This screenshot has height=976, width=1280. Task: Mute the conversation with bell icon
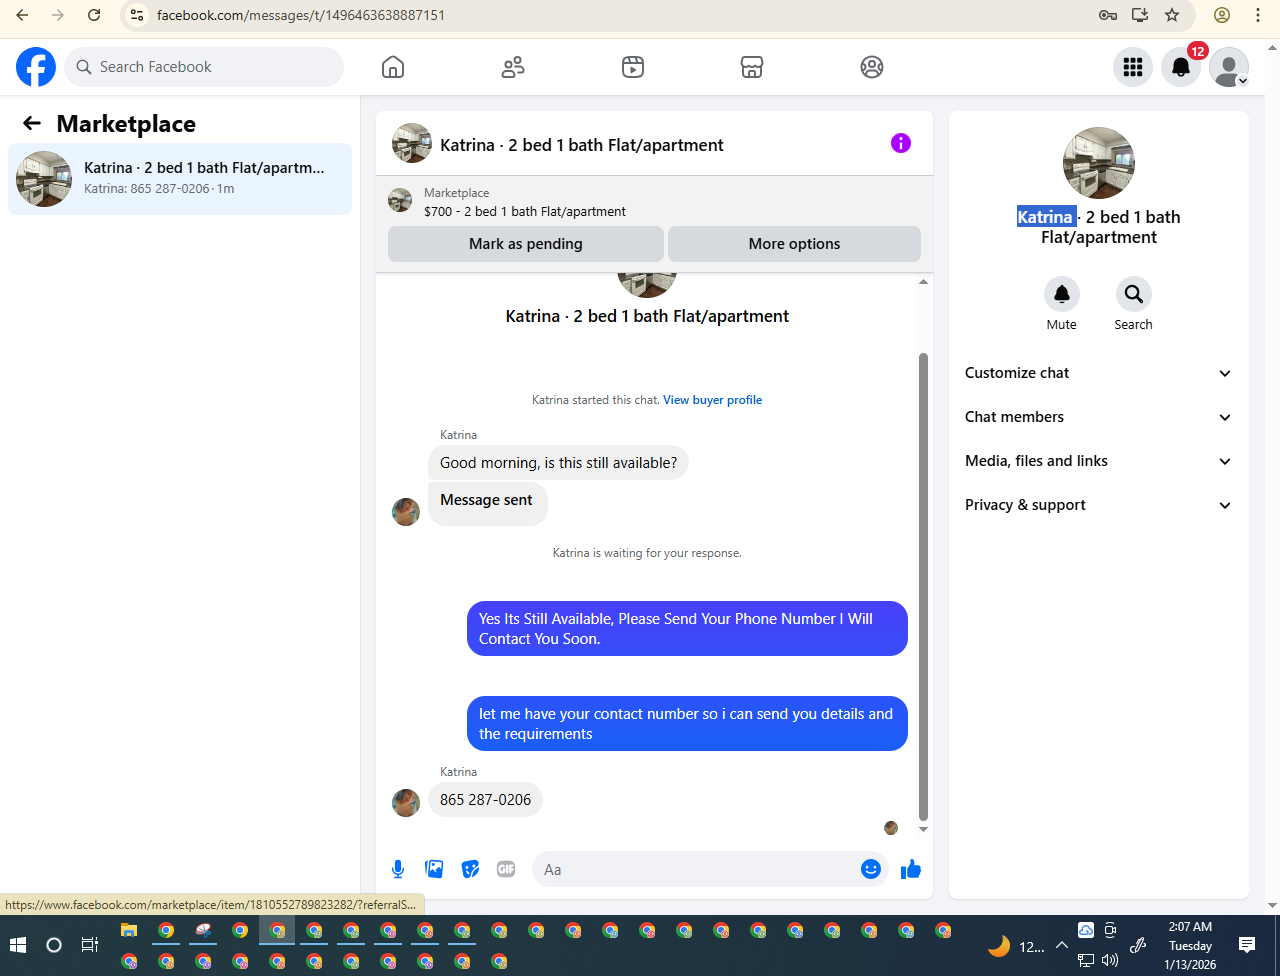tap(1062, 294)
